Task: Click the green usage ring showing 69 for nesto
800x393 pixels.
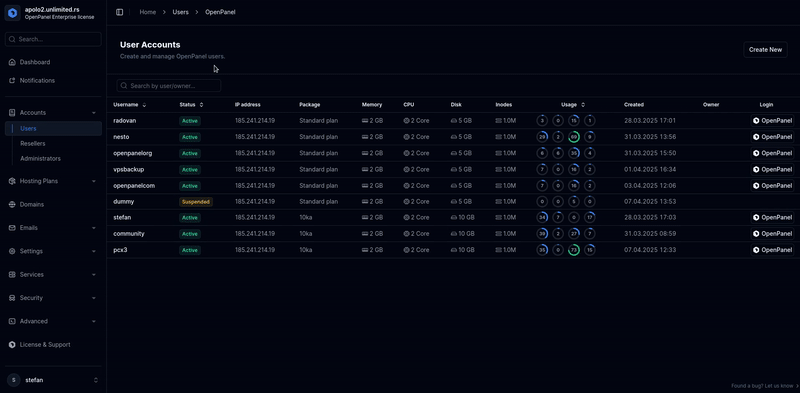Action: coord(574,137)
